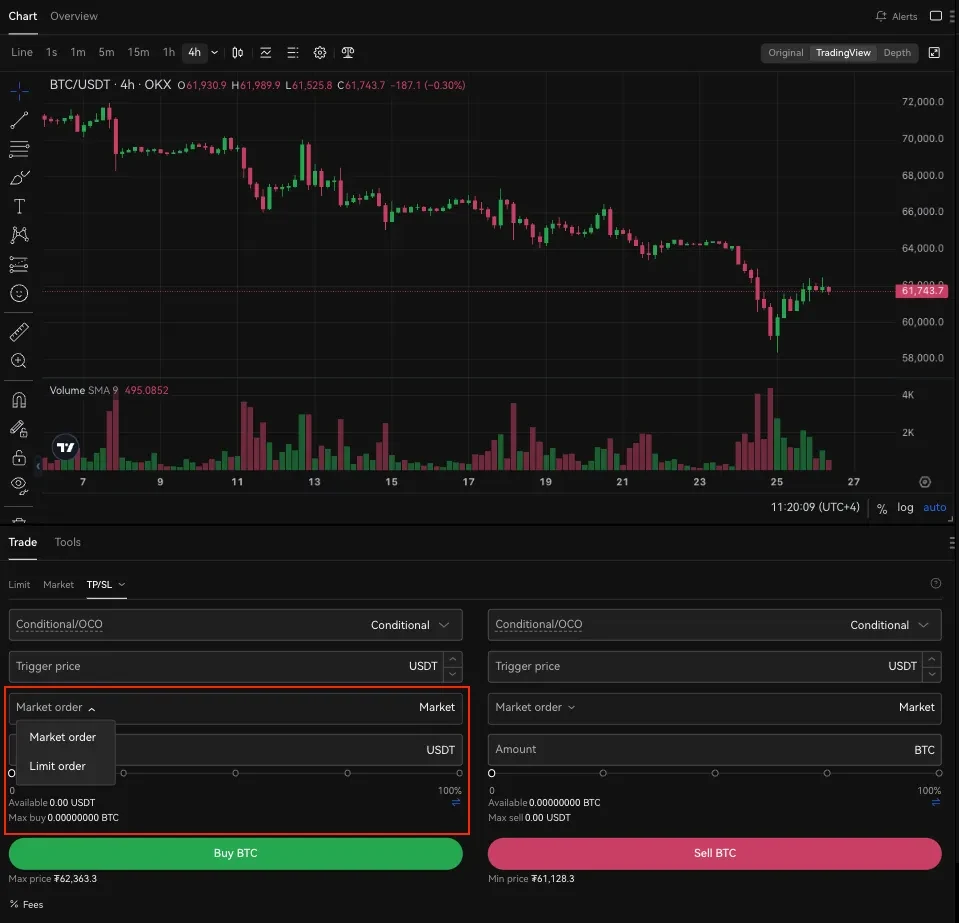Open the chart patterns tool
The height and width of the screenshot is (923, 959).
[19, 235]
